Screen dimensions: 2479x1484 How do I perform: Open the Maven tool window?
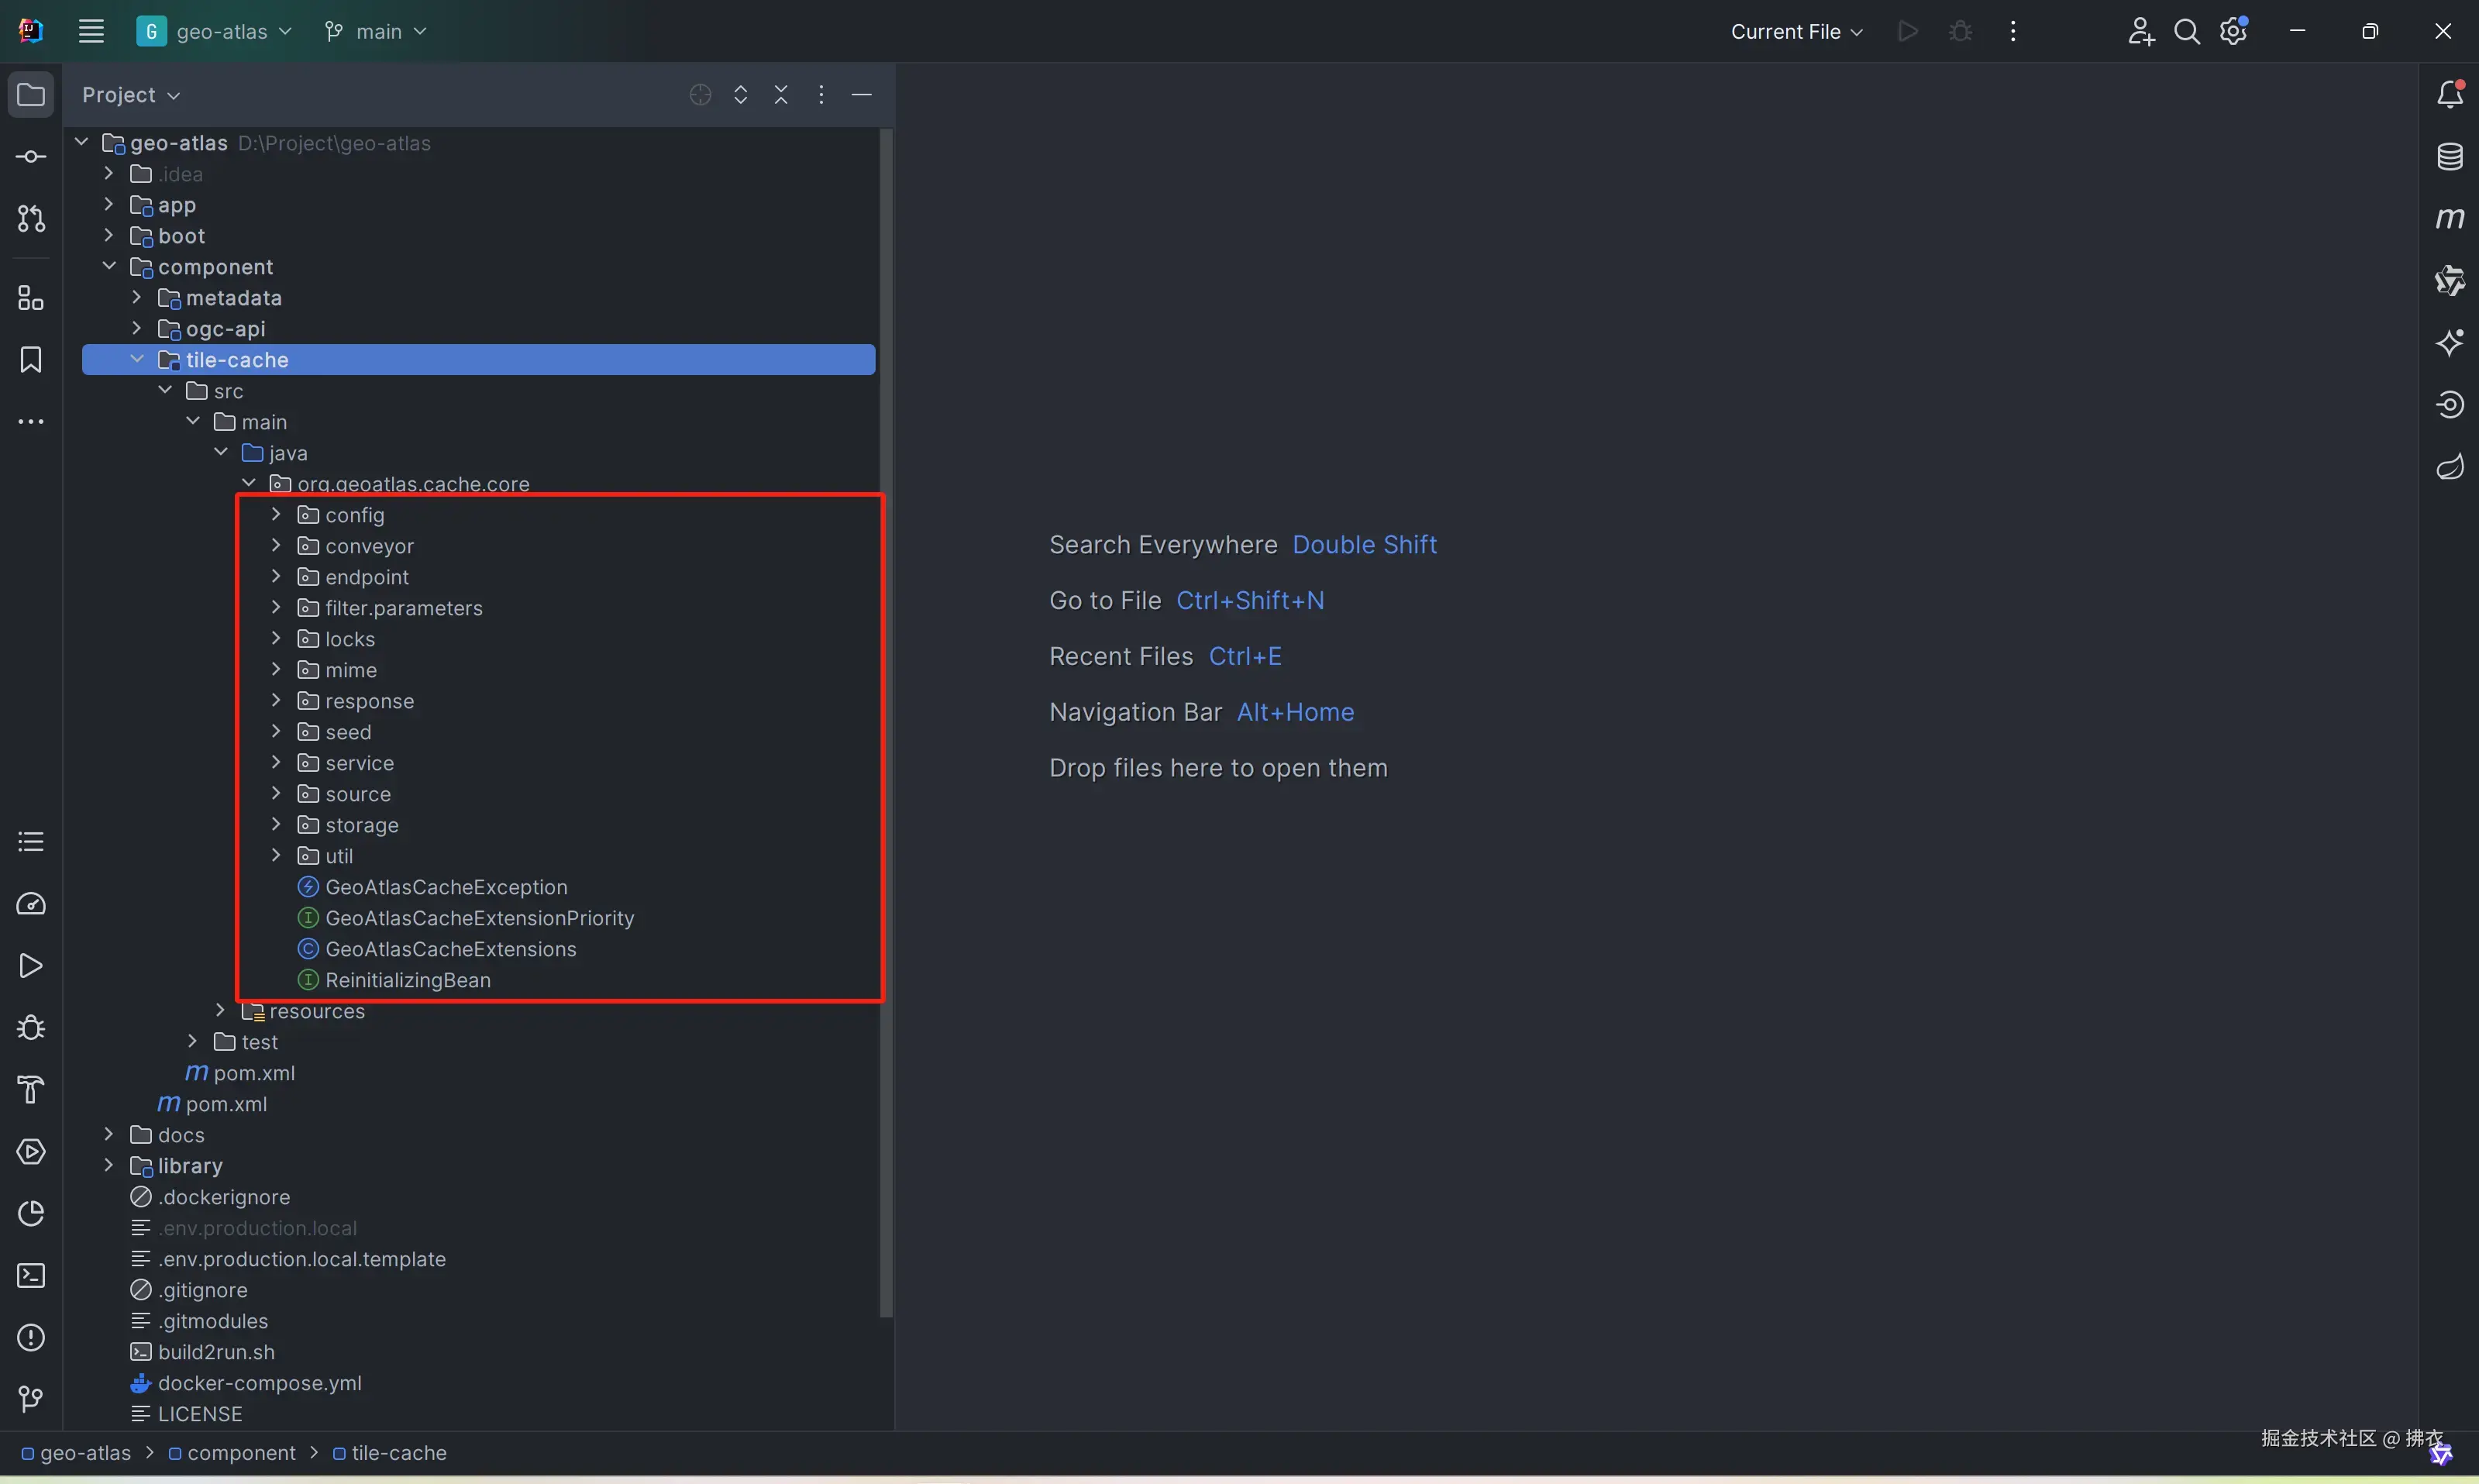click(x=2449, y=218)
